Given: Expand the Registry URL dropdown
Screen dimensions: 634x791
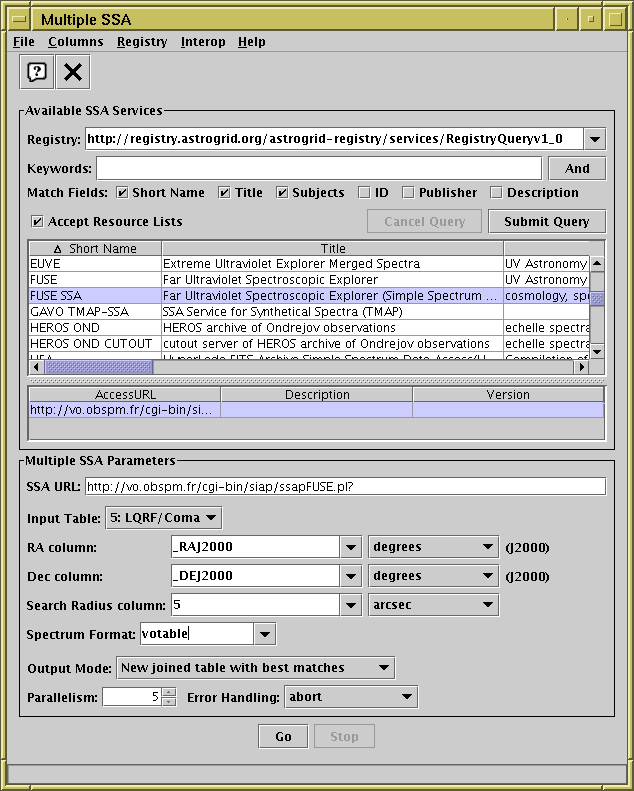Looking at the screenshot, I should [x=595, y=139].
